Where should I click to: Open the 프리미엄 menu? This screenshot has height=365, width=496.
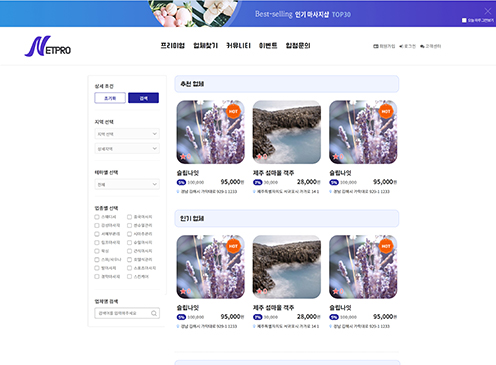pyautogui.click(x=173, y=46)
